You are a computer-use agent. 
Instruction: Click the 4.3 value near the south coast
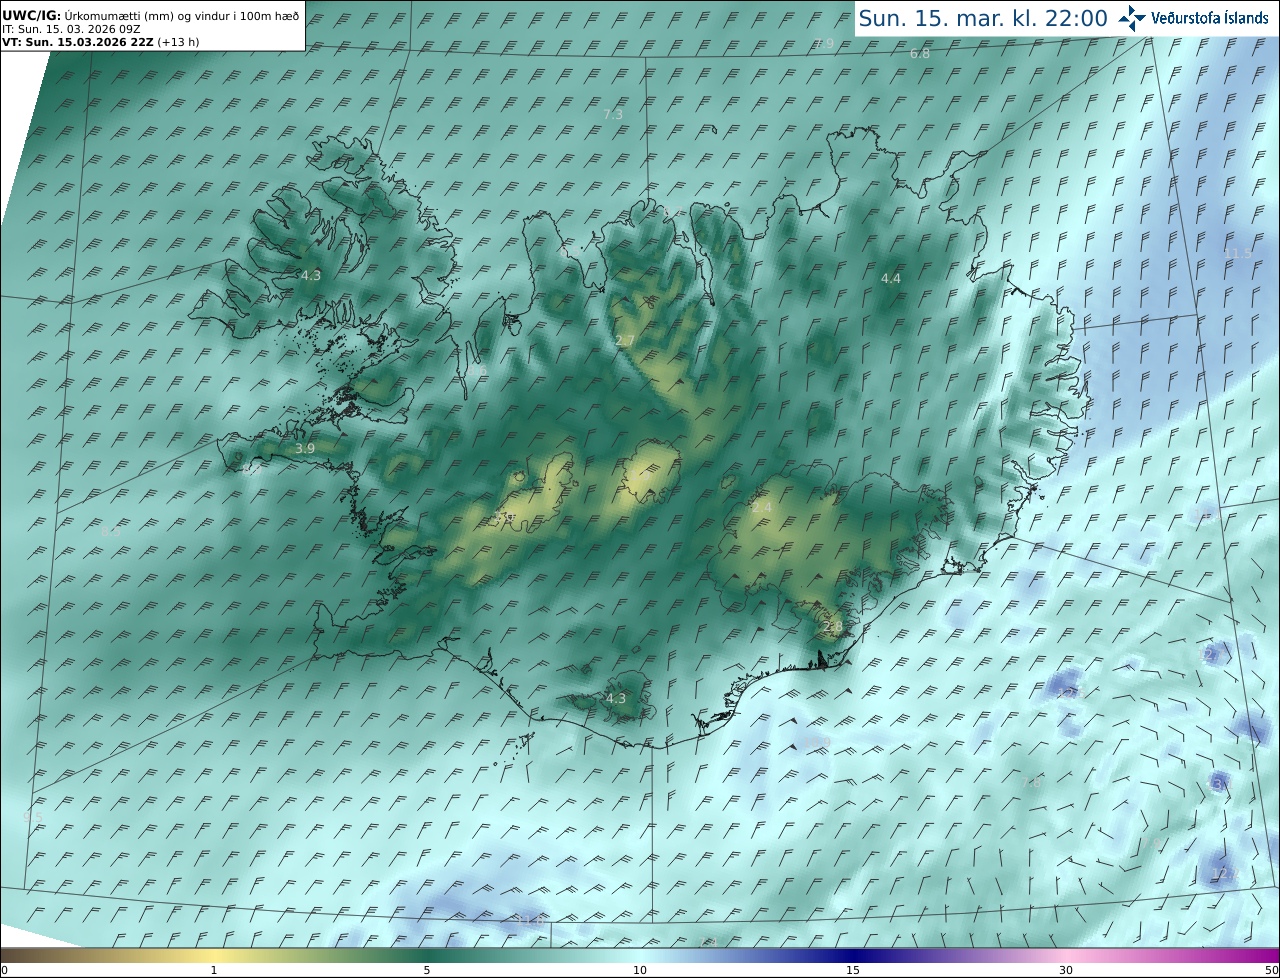coord(616,698)
